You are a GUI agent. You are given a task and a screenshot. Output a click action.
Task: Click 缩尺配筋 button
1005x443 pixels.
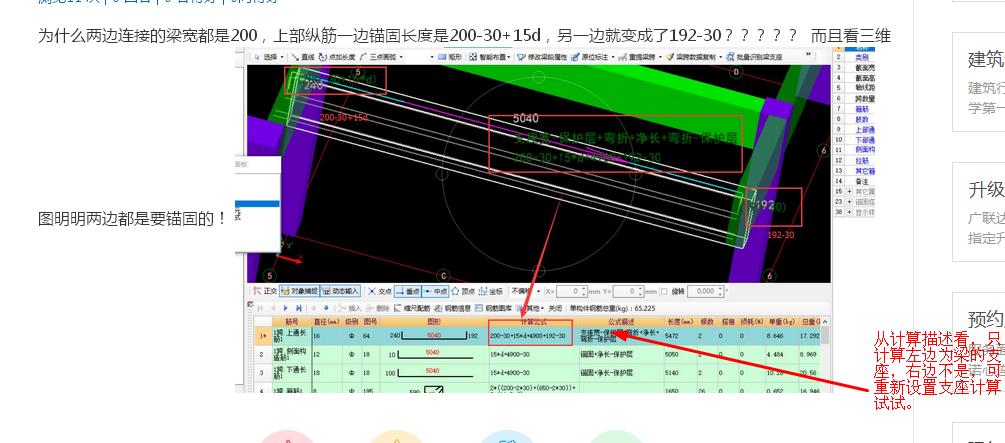(411, 308)
